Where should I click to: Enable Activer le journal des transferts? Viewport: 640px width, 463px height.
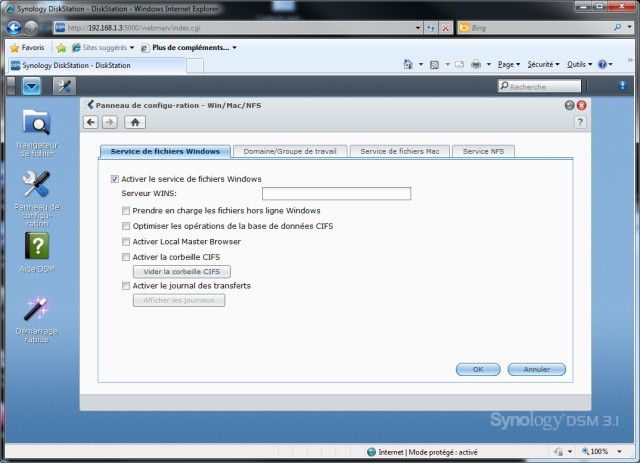(x=126, y=286)
